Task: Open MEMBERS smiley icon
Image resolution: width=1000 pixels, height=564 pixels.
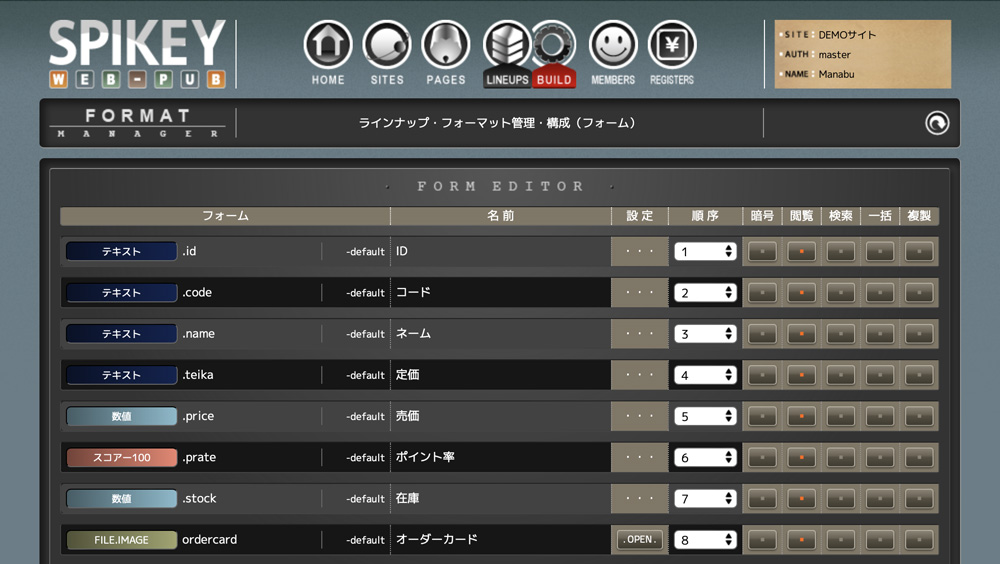Action: point(613,46)
